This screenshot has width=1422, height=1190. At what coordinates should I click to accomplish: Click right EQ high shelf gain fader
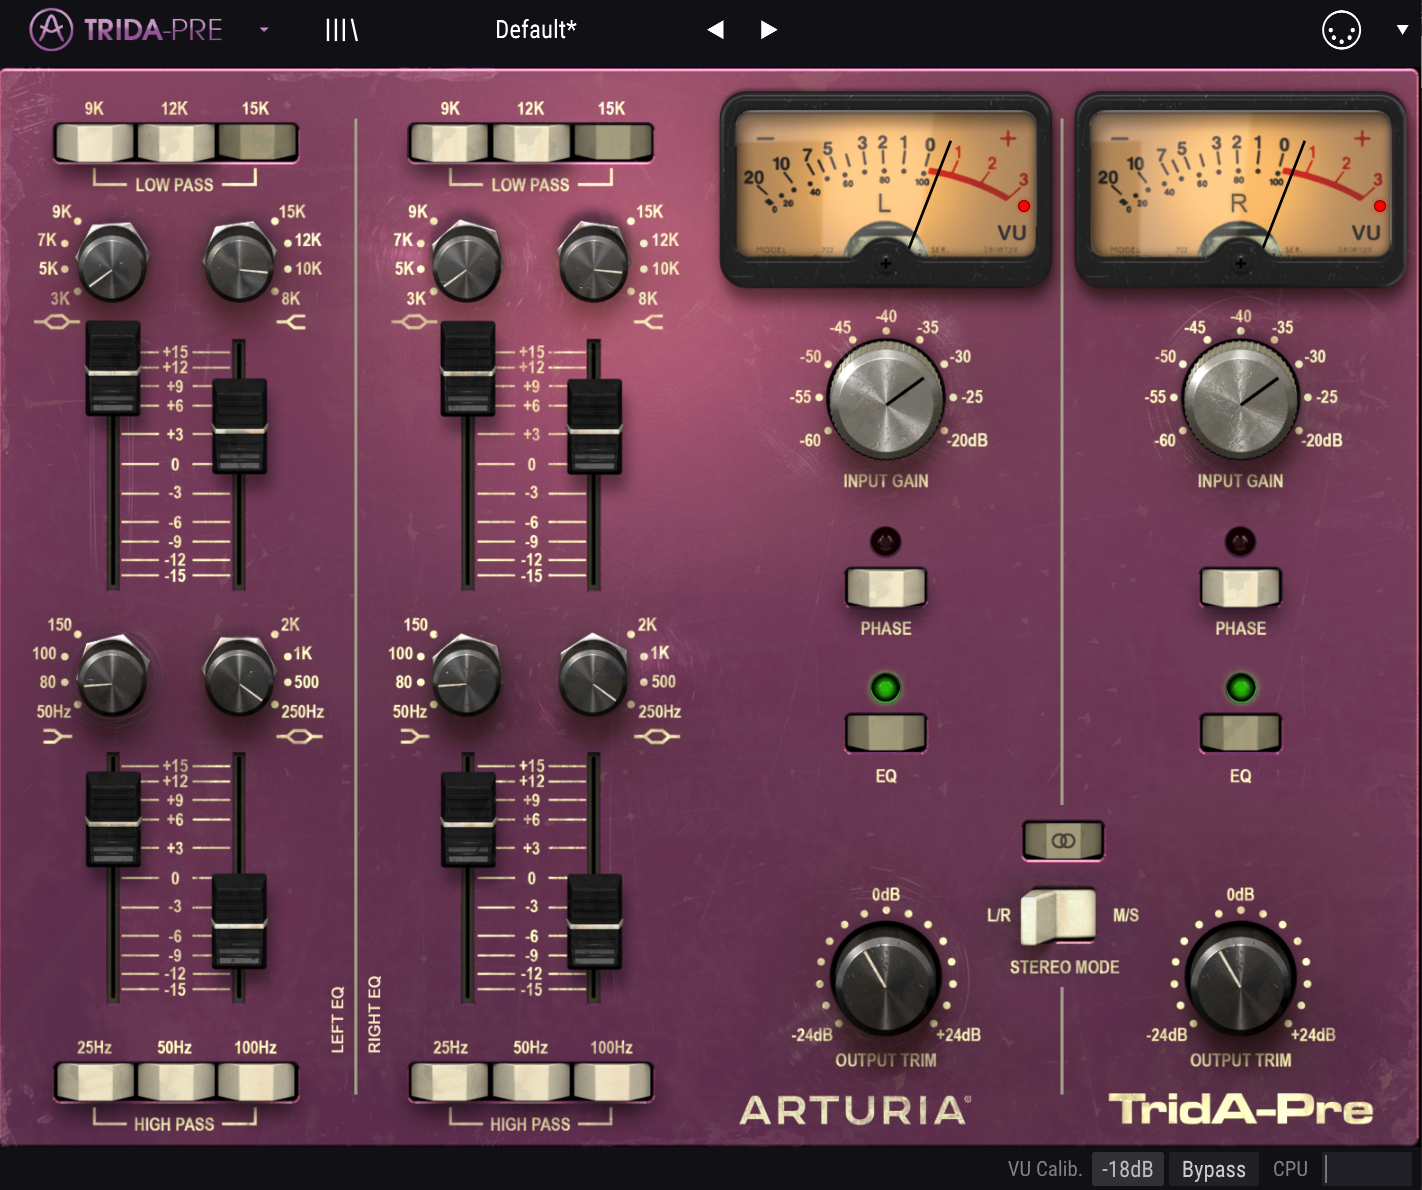pos(595,426)
